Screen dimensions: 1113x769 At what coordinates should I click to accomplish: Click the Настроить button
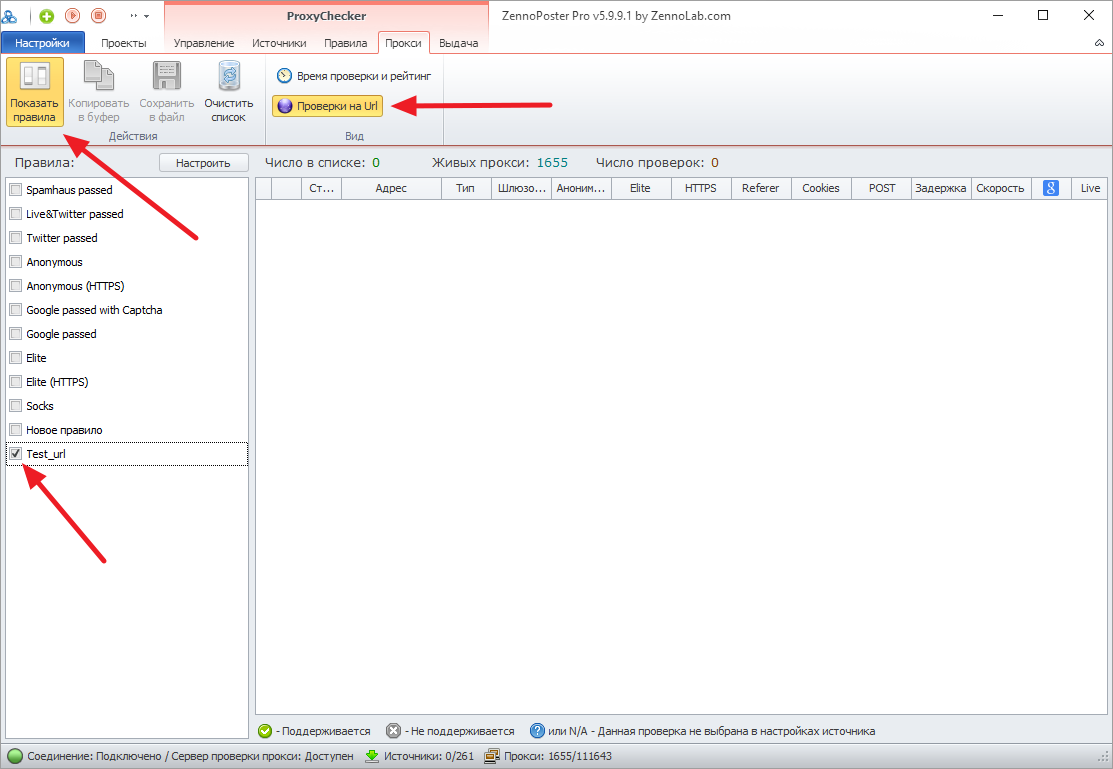point(203,163)
